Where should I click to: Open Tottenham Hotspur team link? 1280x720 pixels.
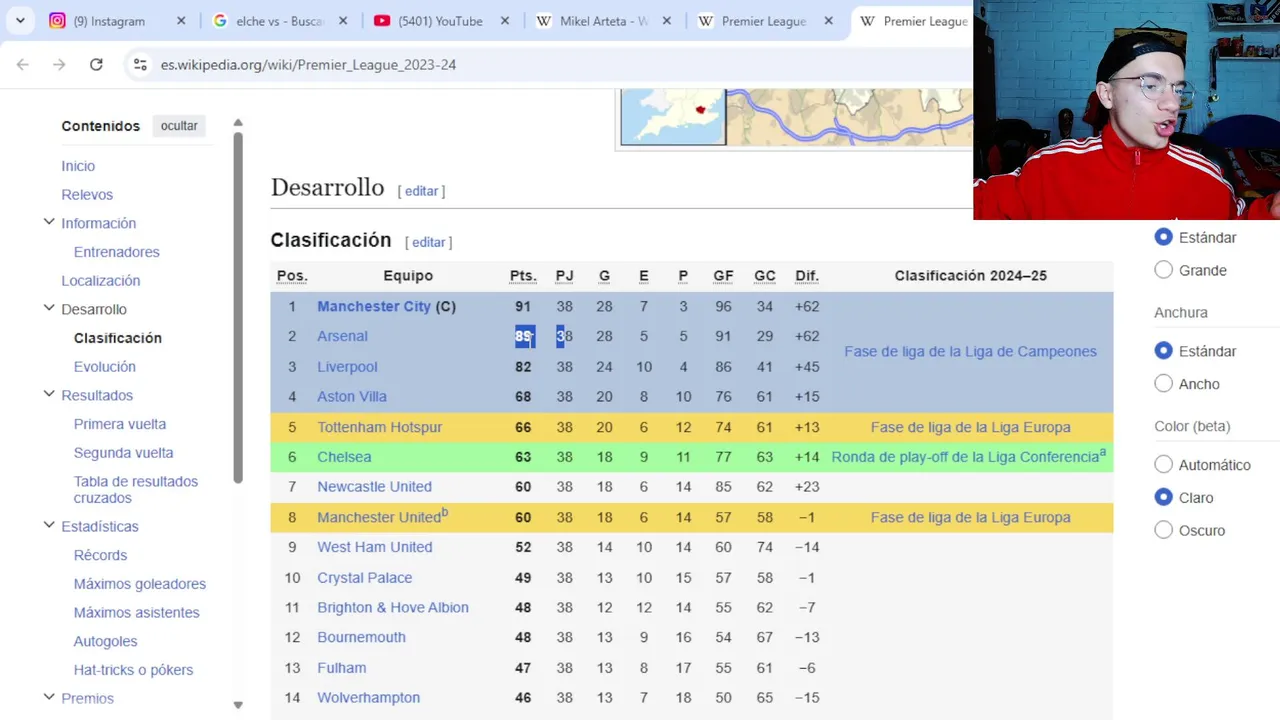[379, 427]
